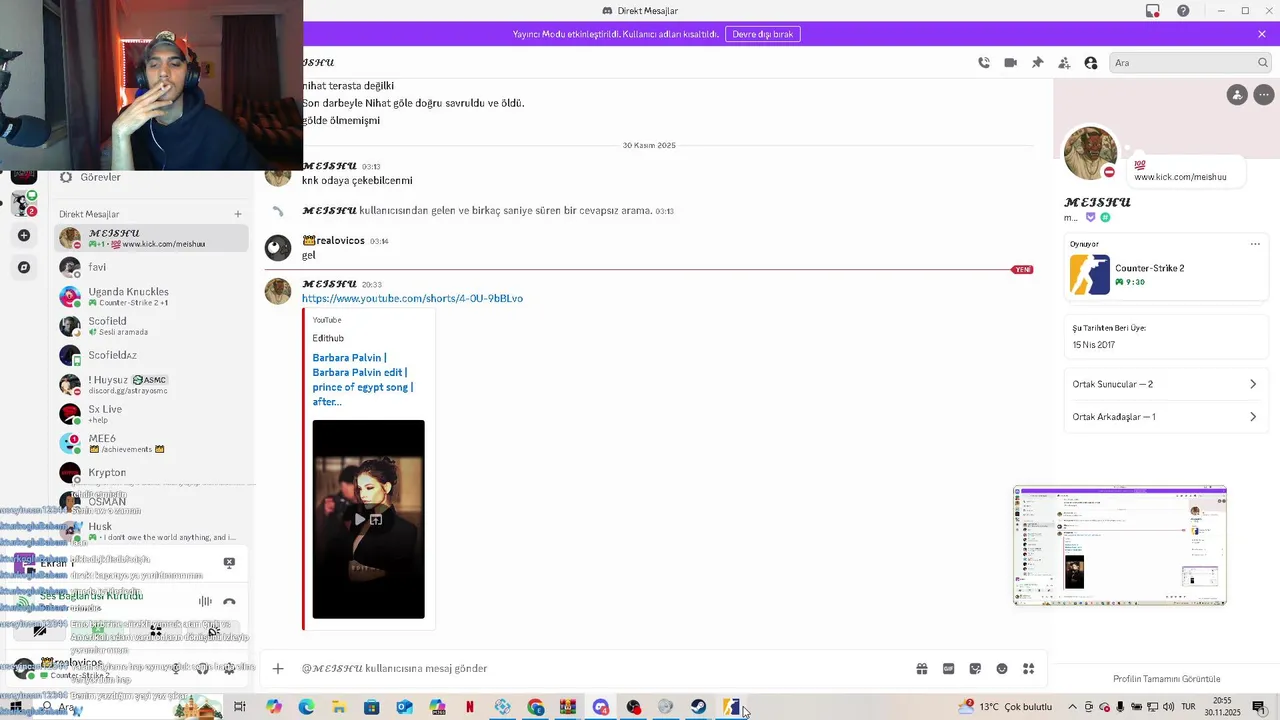Open the inbox icon in title bar
Screen dimensions: 1280x720
(x=1153, y=11)
